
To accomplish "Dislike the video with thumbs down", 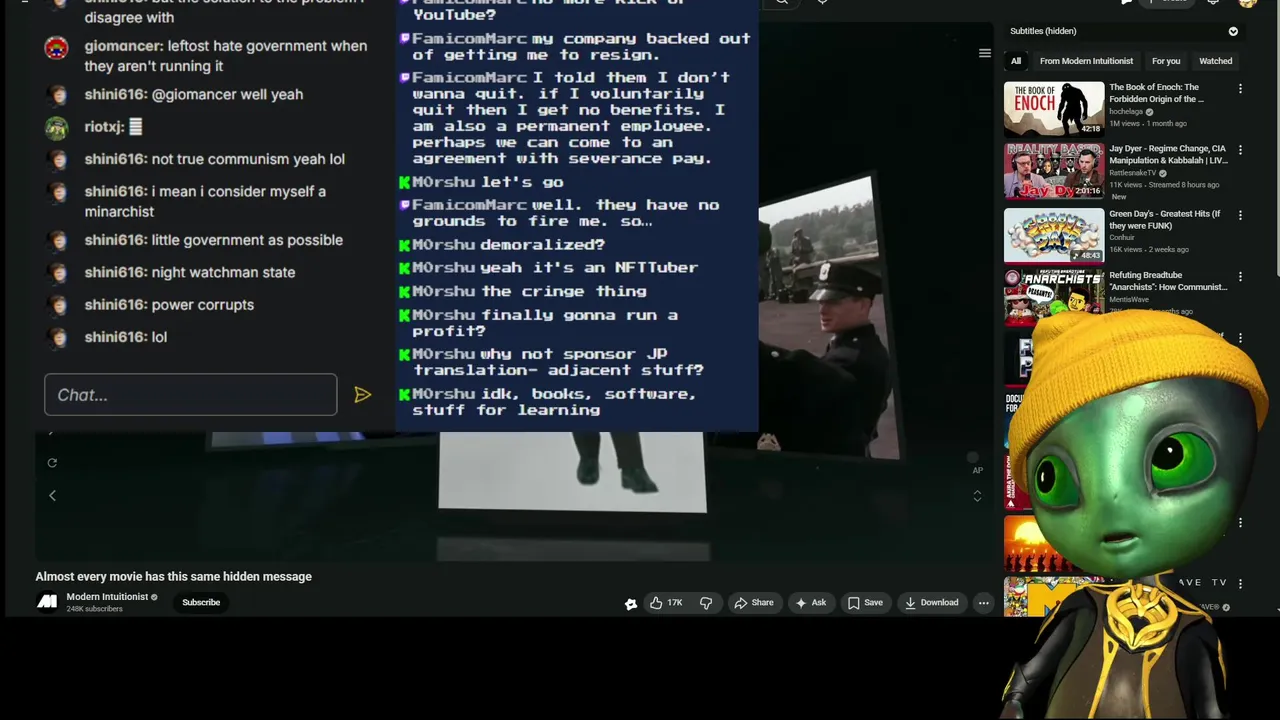I will pos(706,603).
